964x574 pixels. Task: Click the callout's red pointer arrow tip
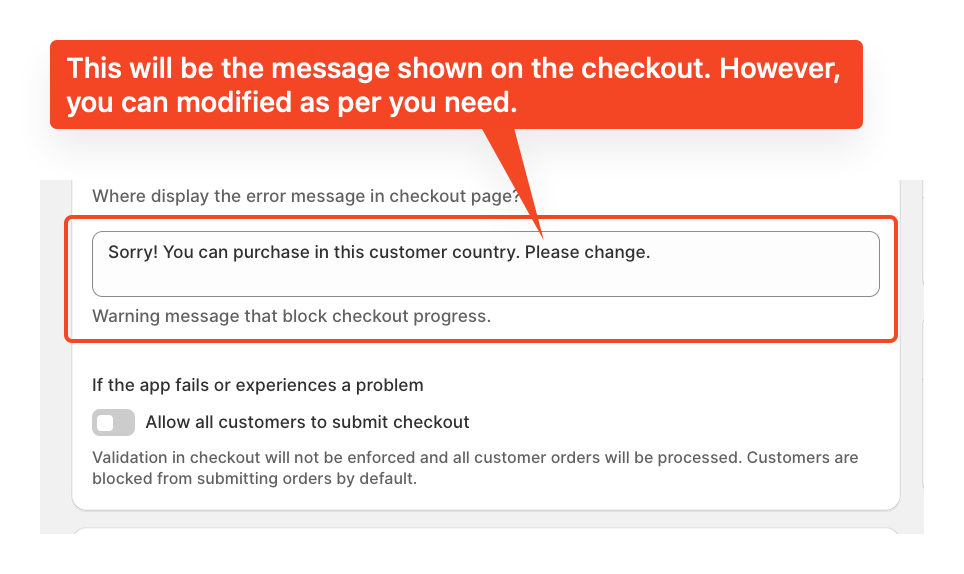541,236
